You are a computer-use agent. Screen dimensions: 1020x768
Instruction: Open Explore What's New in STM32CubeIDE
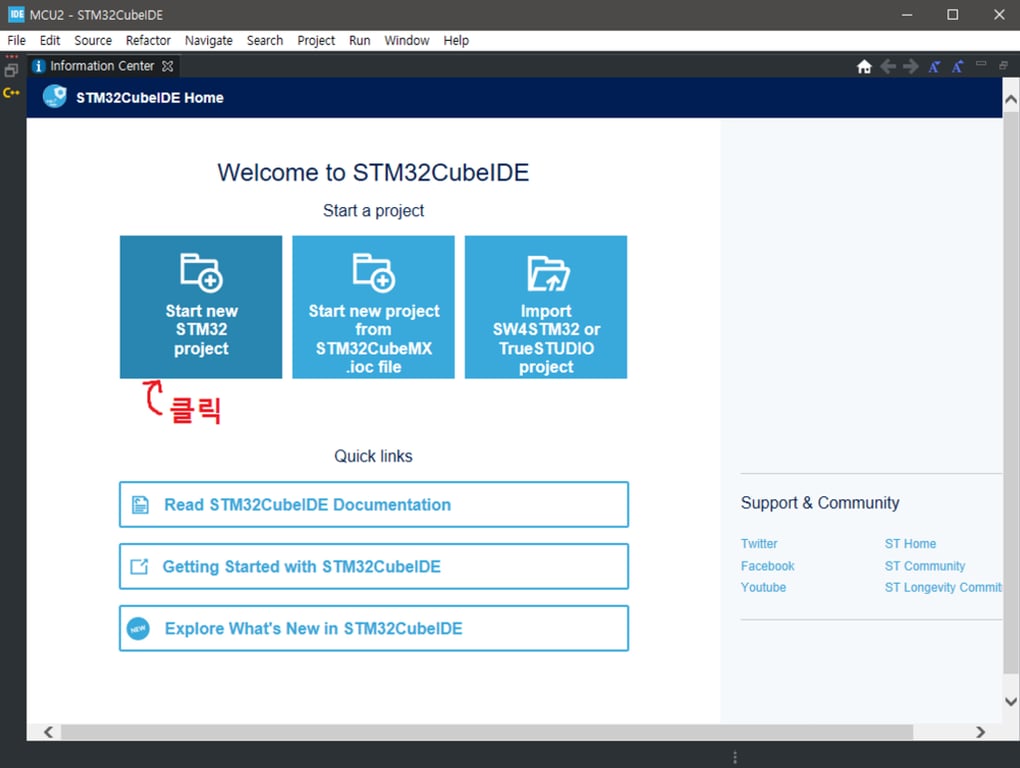coord(373,628)
